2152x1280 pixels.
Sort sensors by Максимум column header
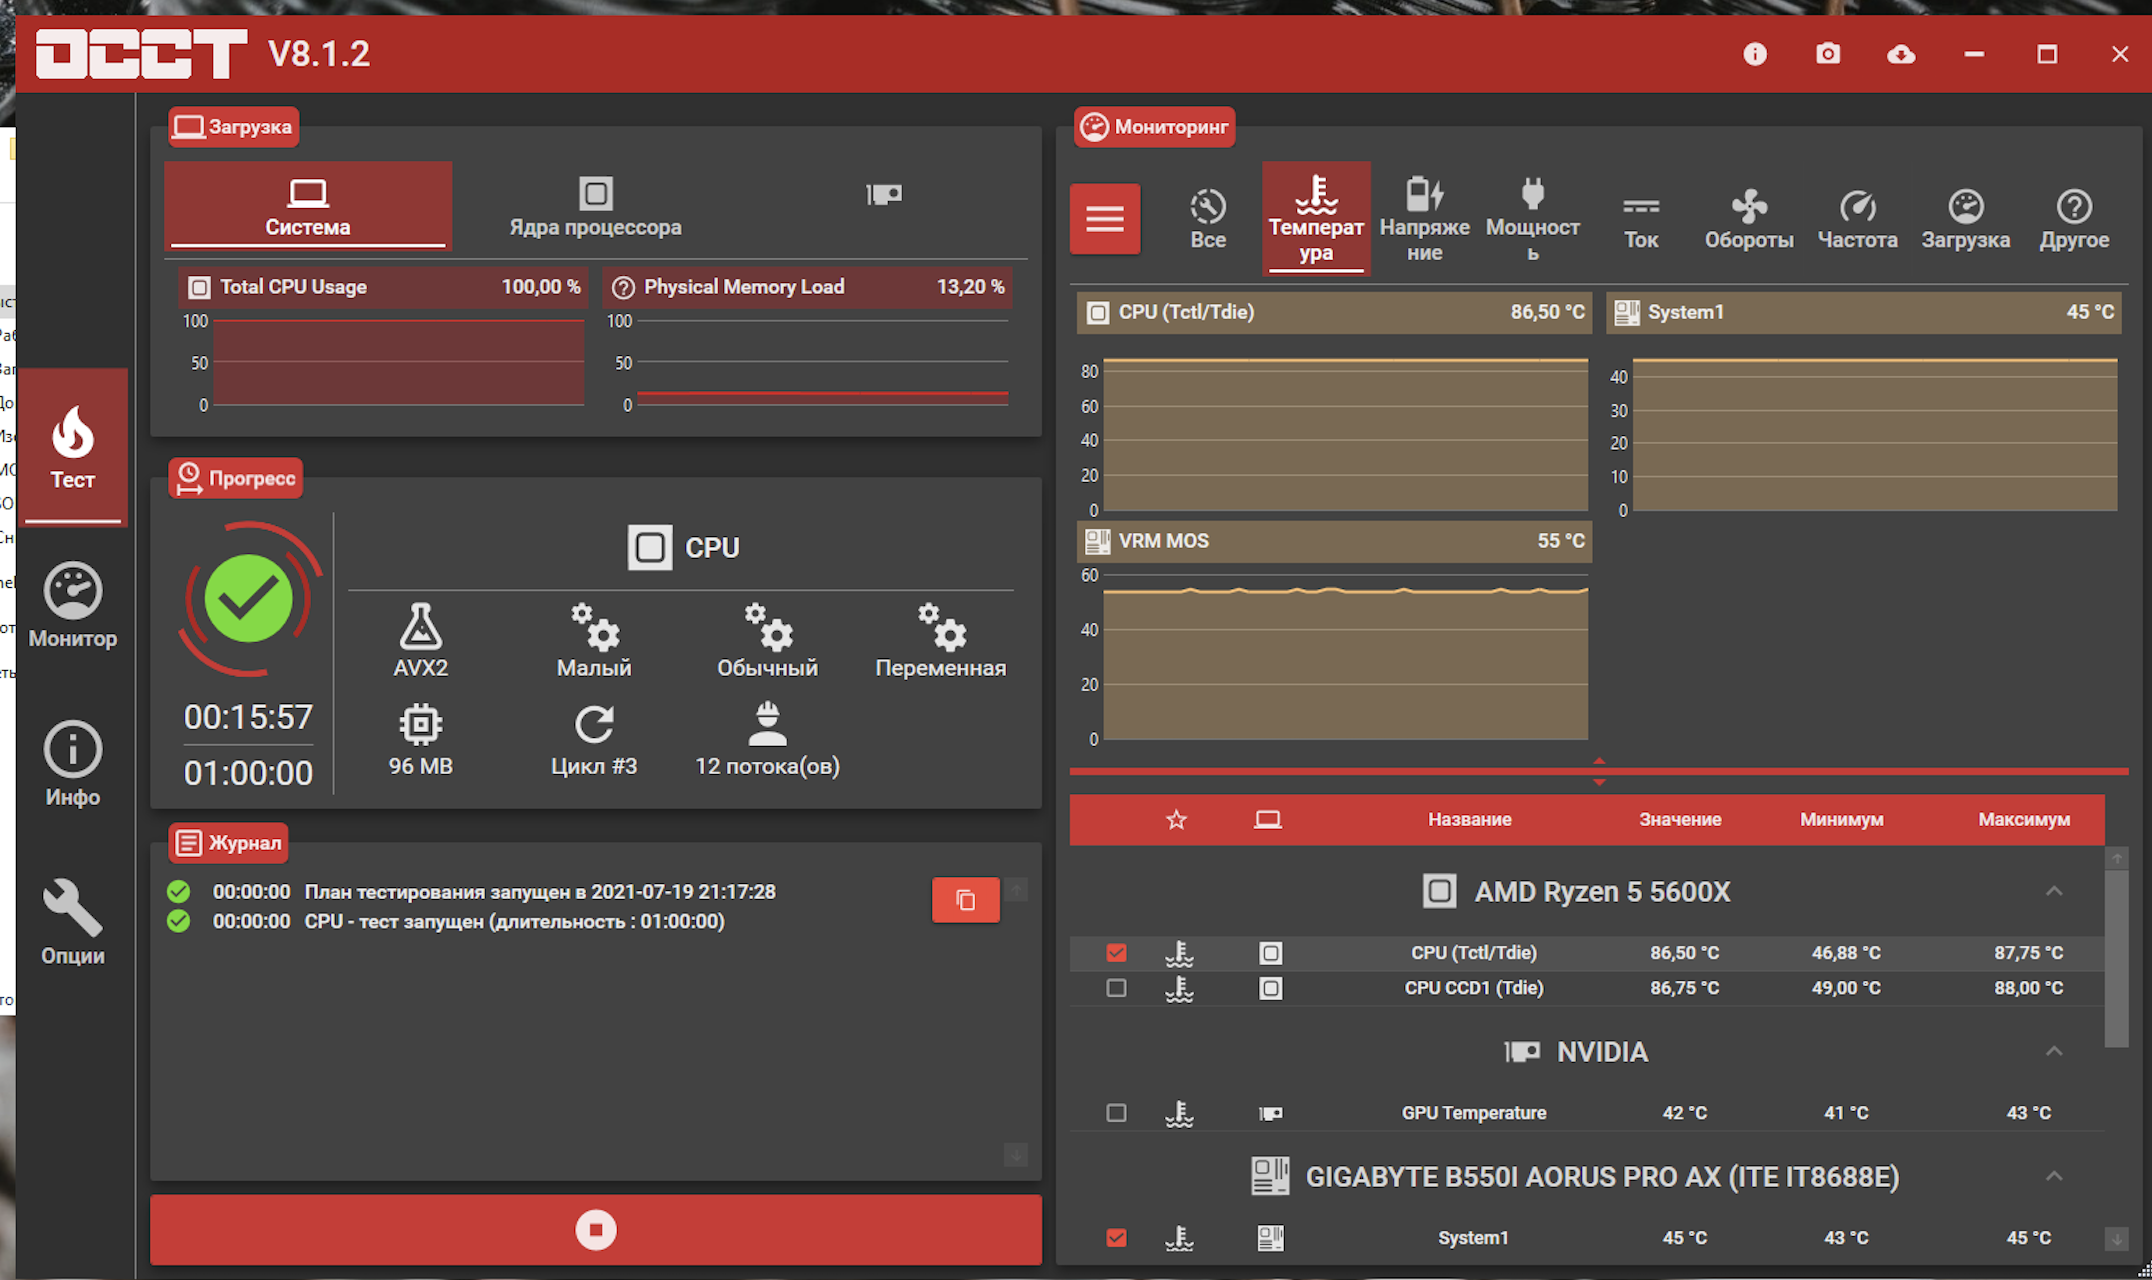point(2023,820)
